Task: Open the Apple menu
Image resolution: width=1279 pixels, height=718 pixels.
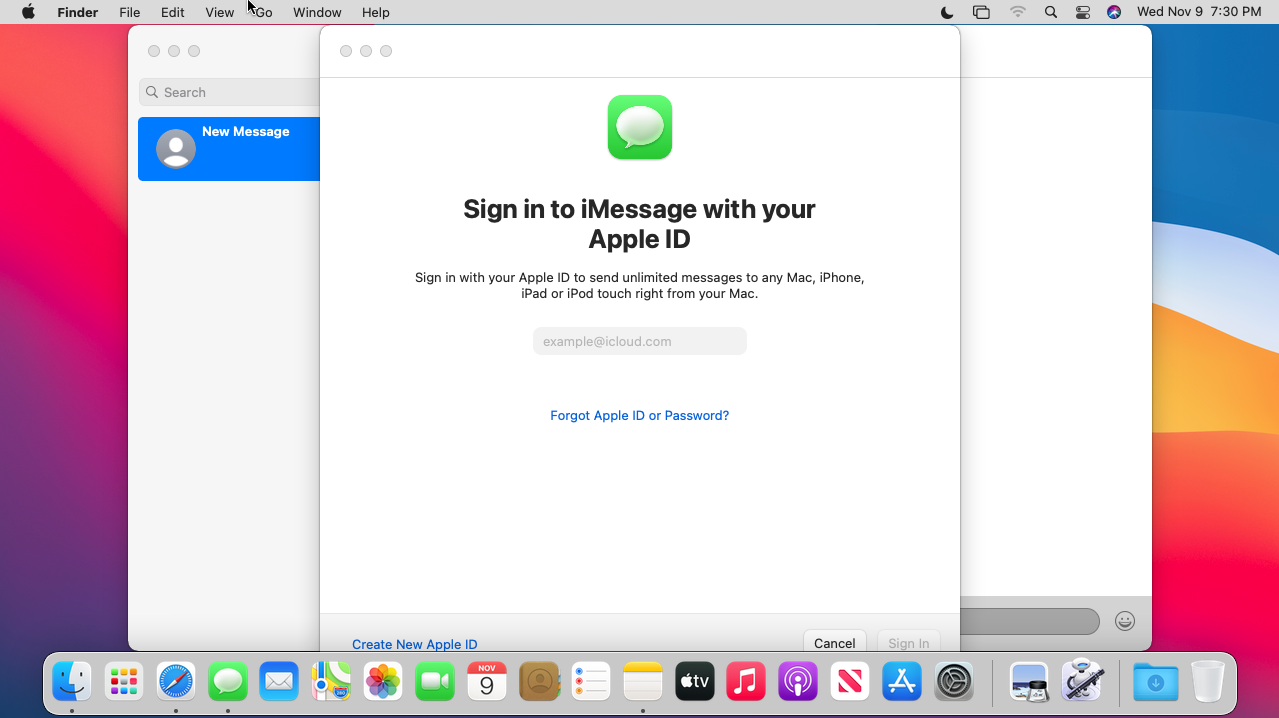Action: (28, 12)
